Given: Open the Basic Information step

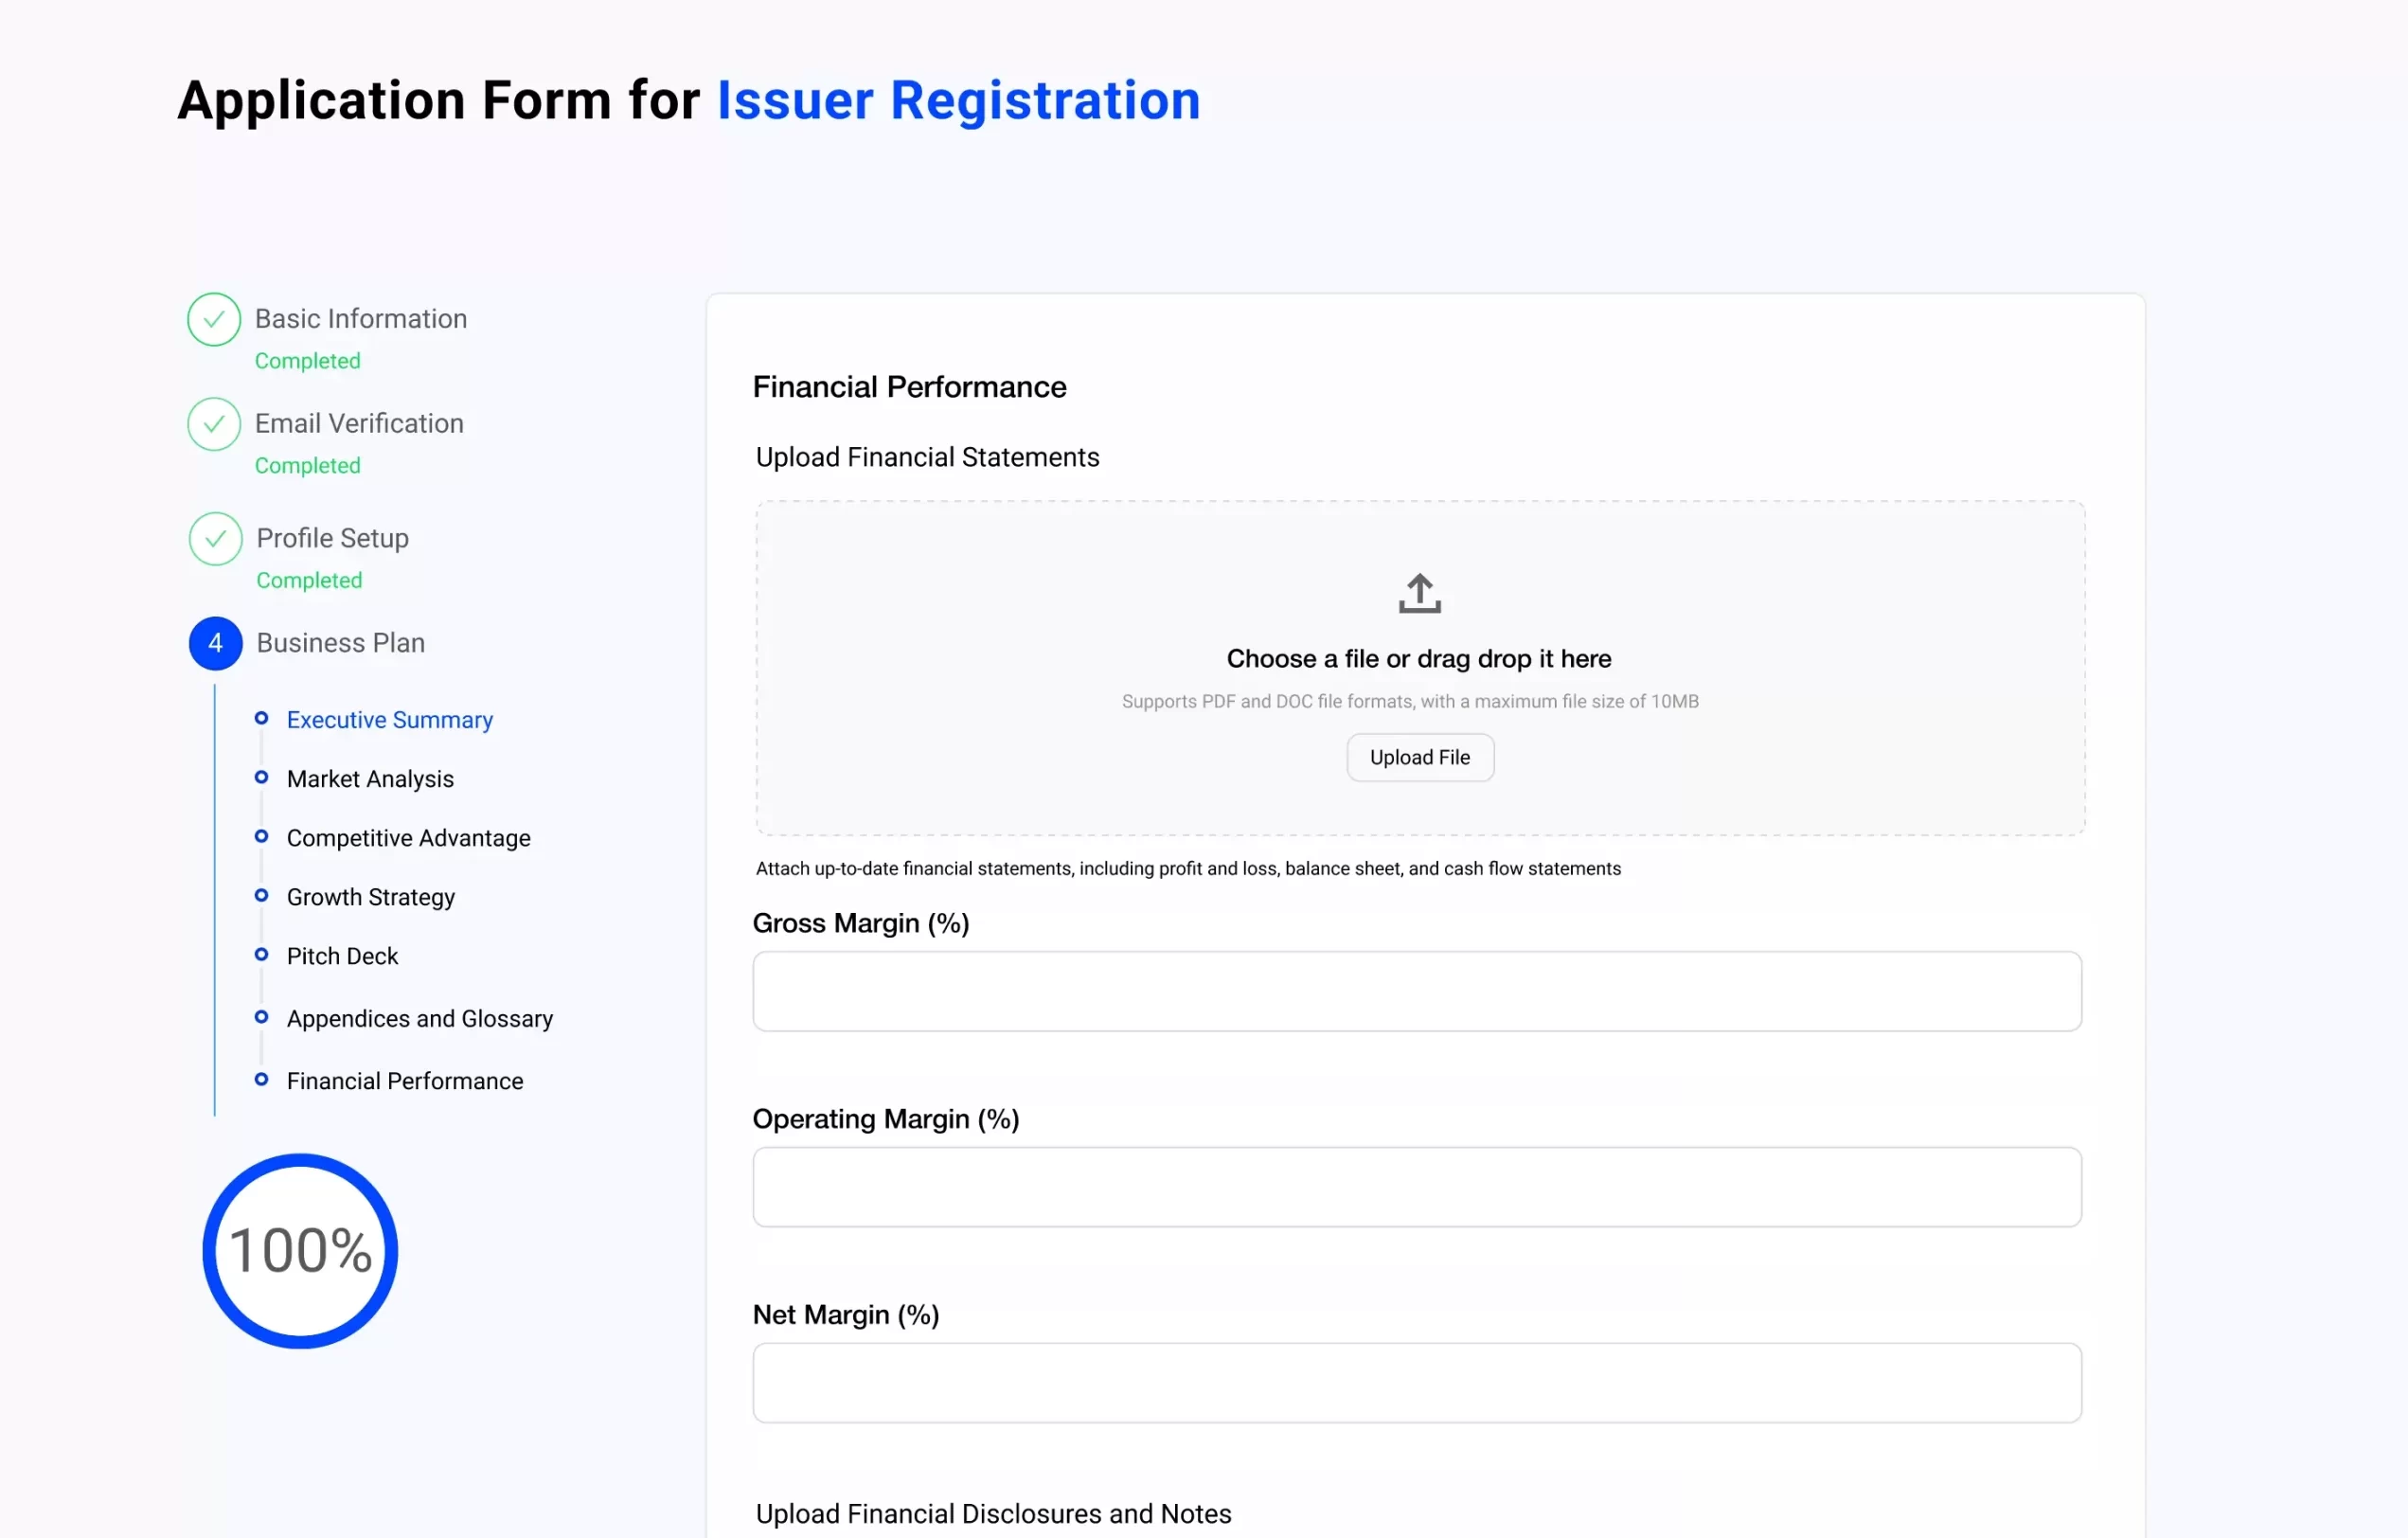Looking at the screenshot, I should (x=360, y=319).
